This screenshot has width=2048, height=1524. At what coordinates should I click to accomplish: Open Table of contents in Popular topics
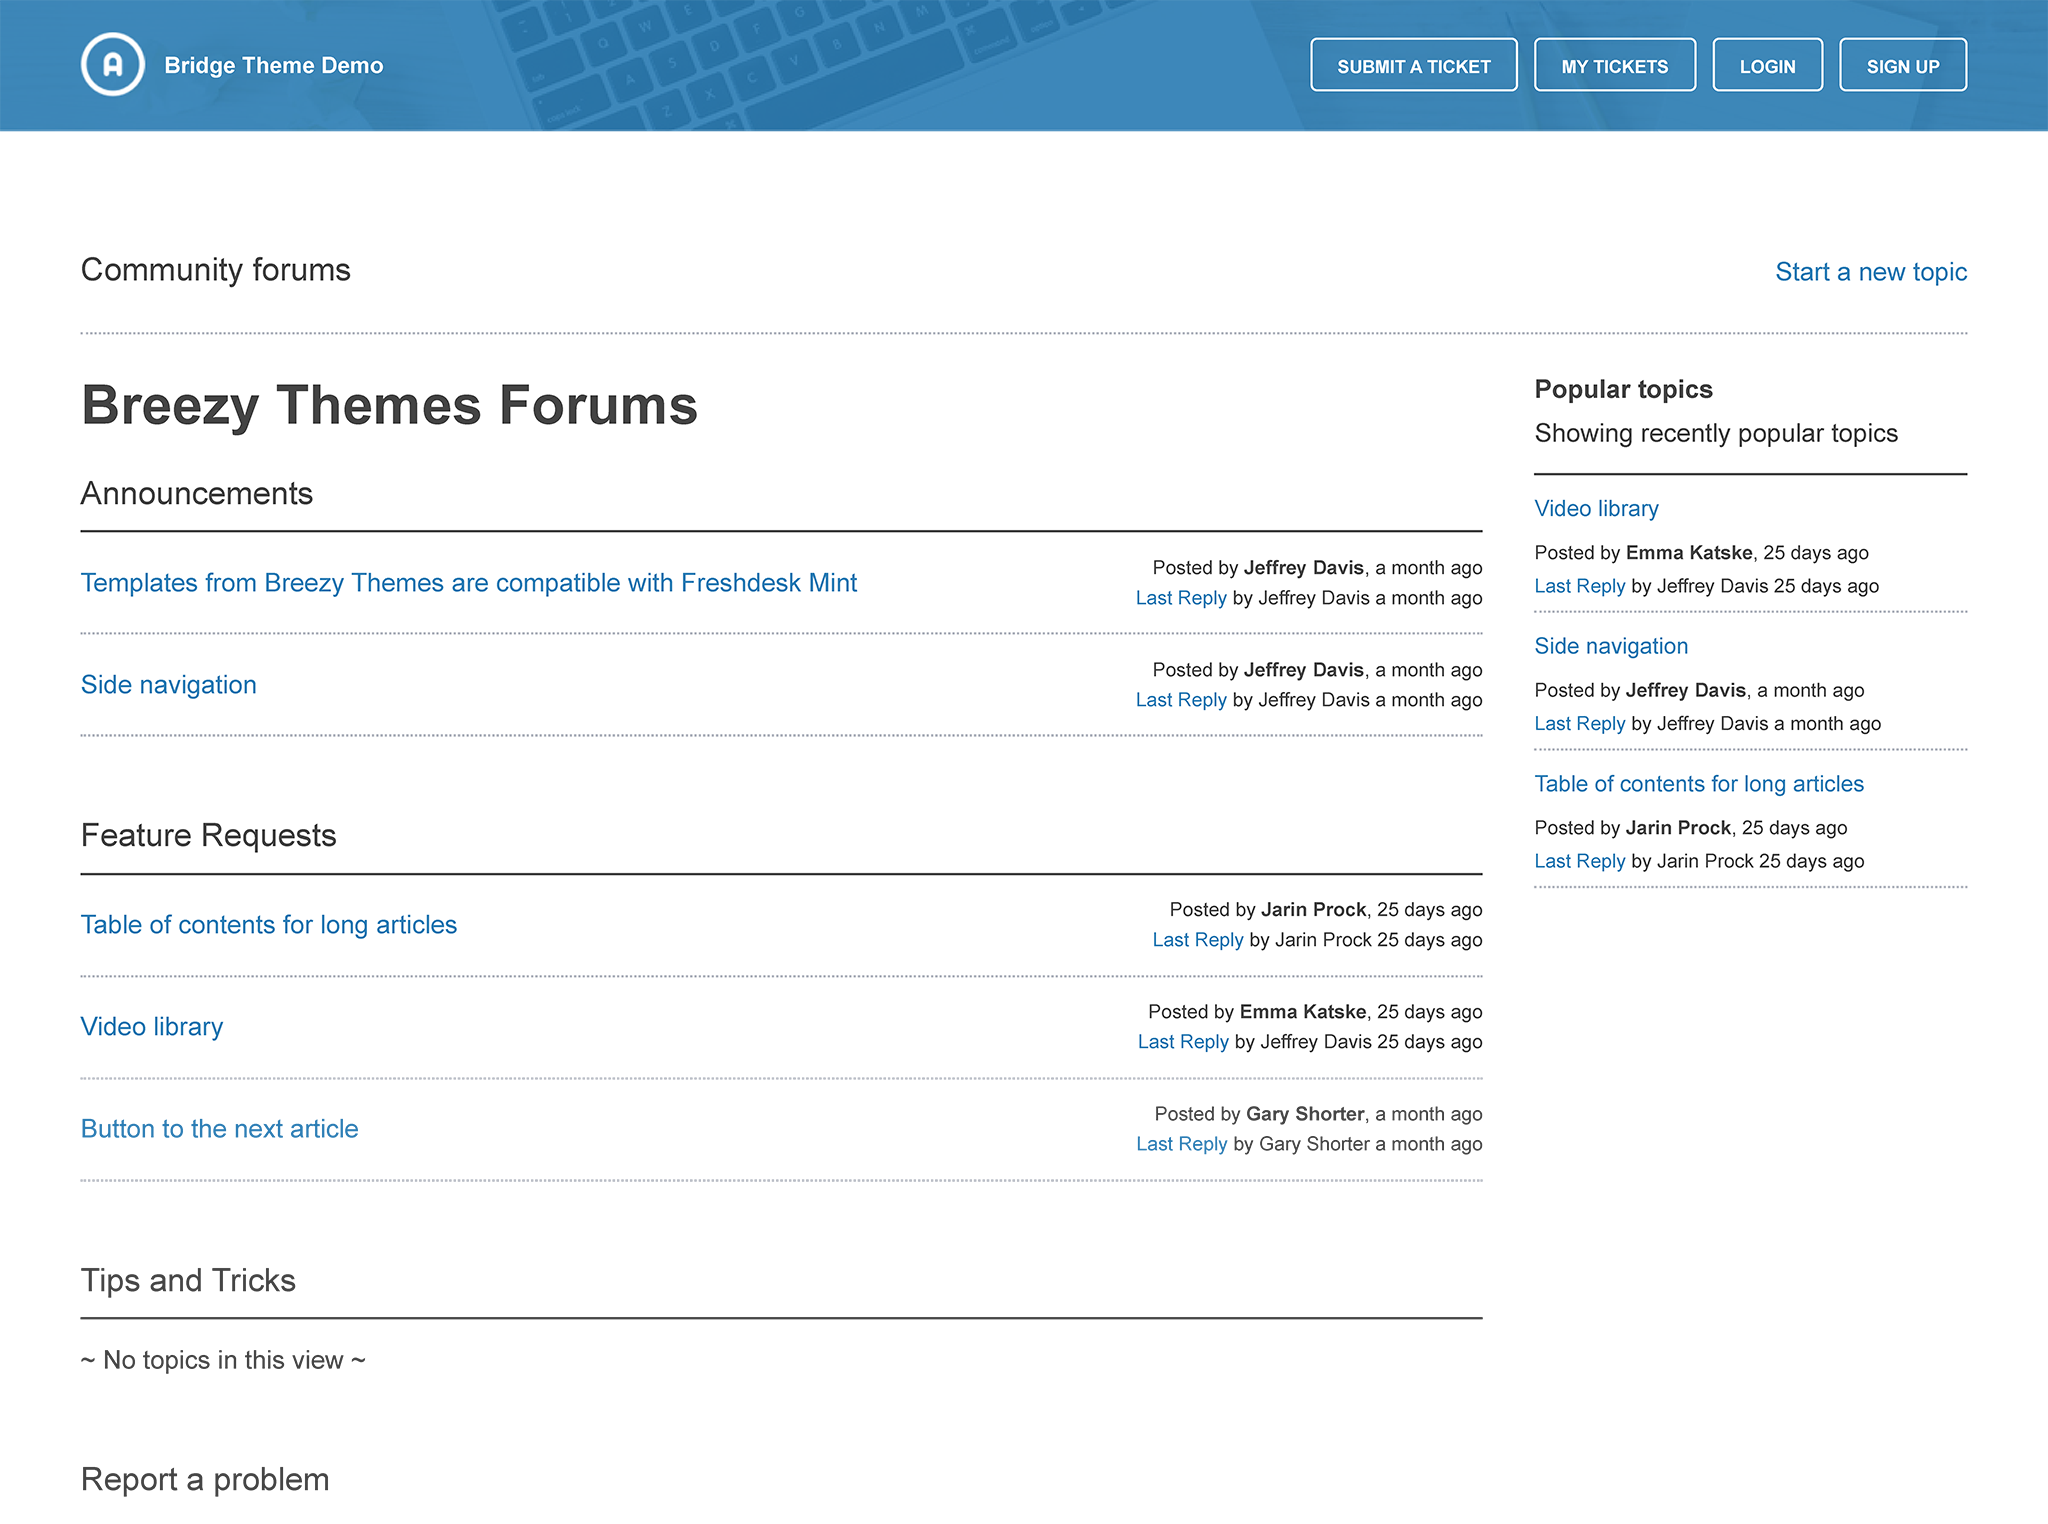(x=1699, y=784)
